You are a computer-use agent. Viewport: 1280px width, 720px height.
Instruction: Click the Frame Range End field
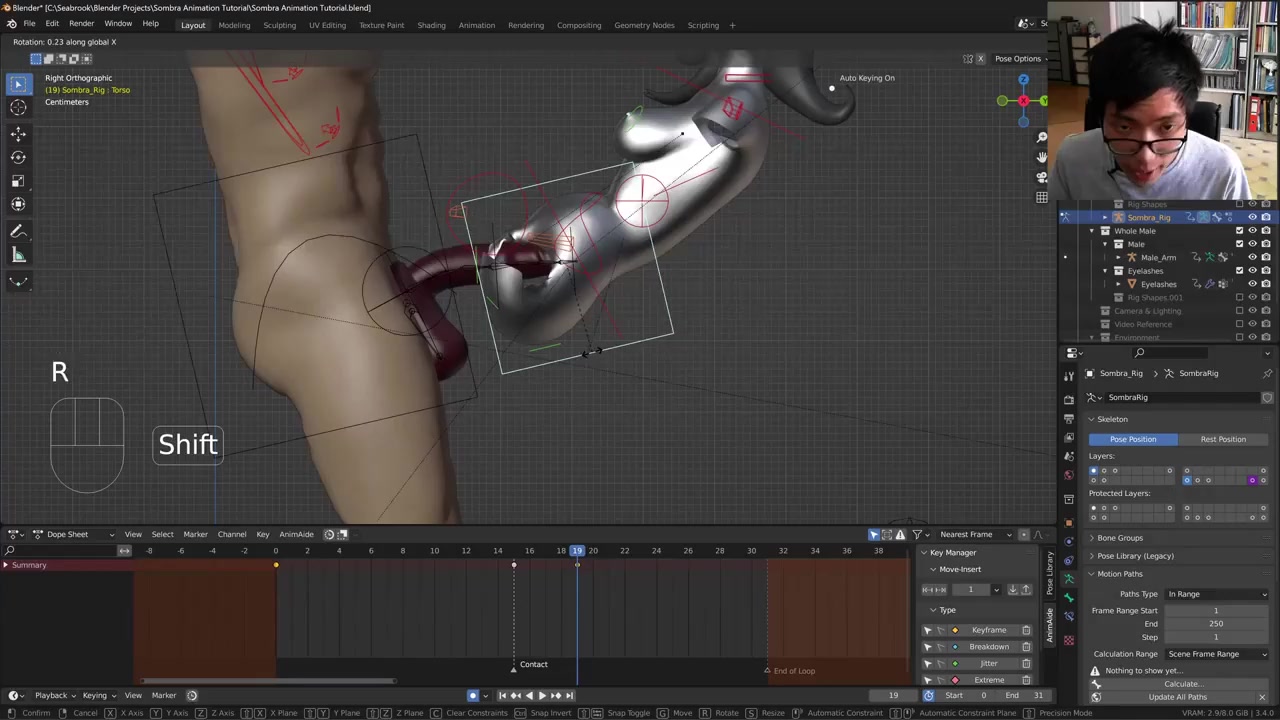[1216, 624]
